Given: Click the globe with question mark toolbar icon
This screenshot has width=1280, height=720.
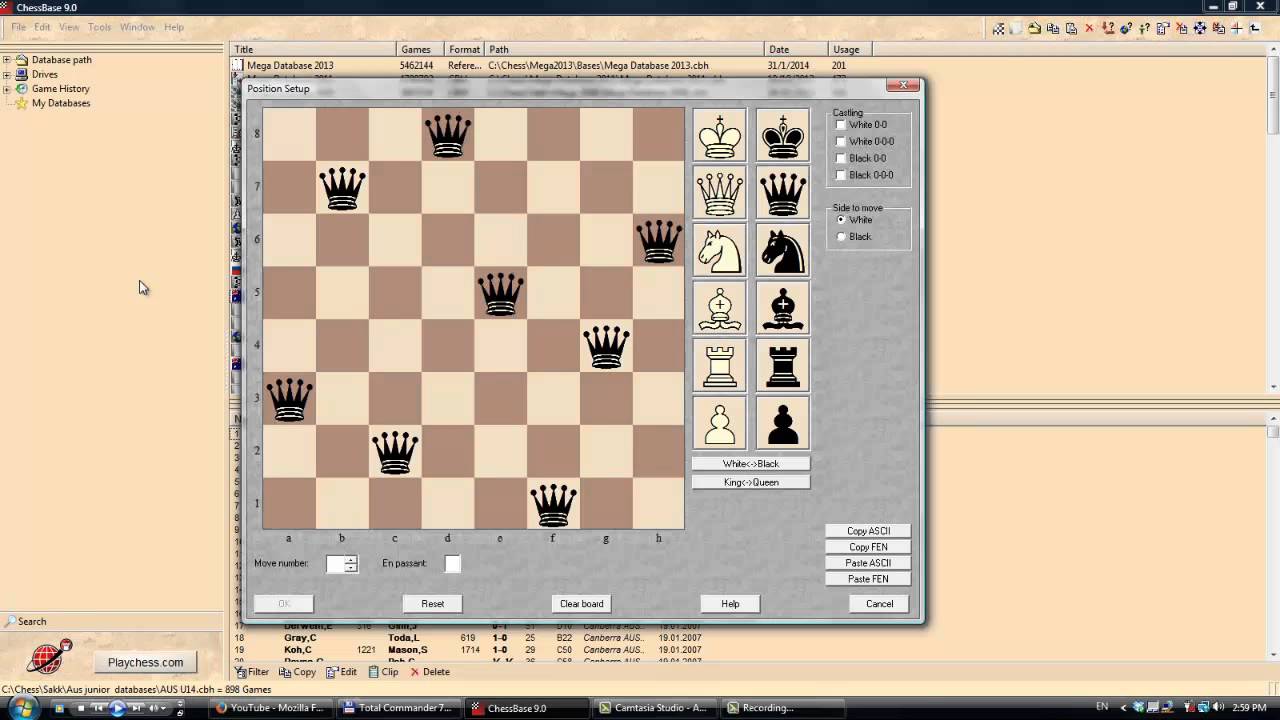Looking at the screenshot, I should pos(1126,28).
